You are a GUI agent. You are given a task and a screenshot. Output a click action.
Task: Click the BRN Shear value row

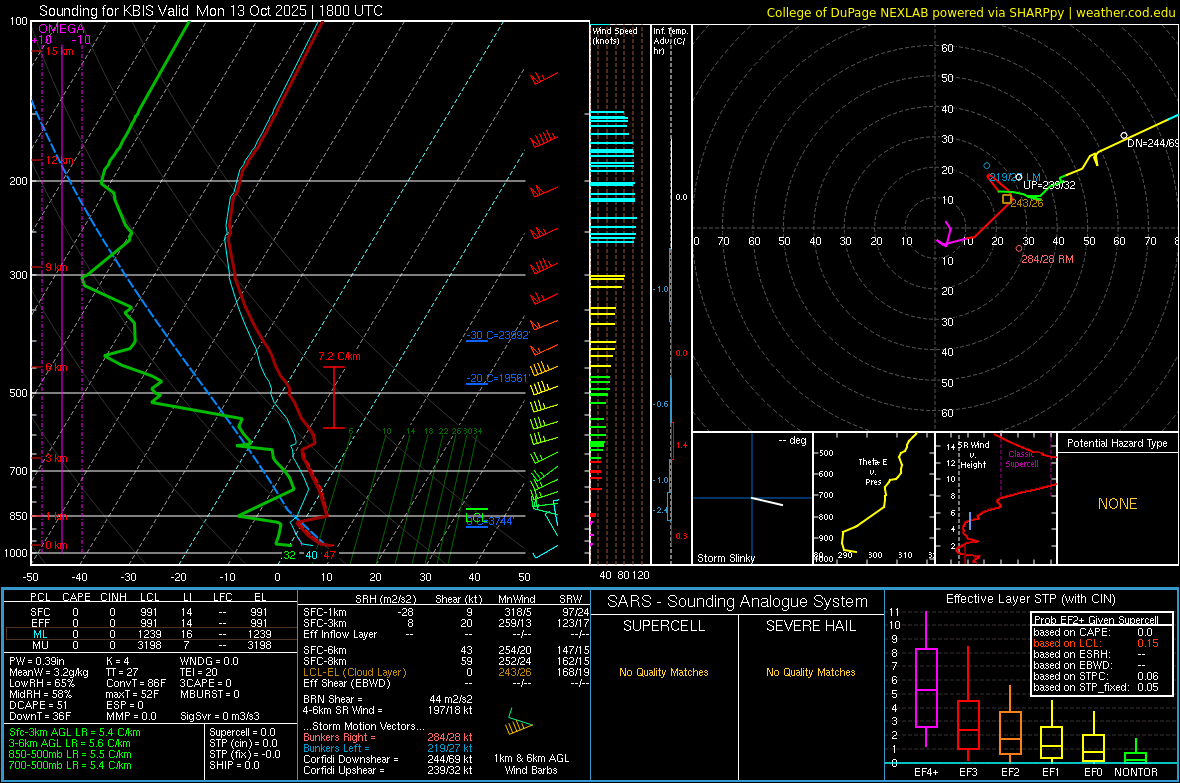[x=388, y=699]
